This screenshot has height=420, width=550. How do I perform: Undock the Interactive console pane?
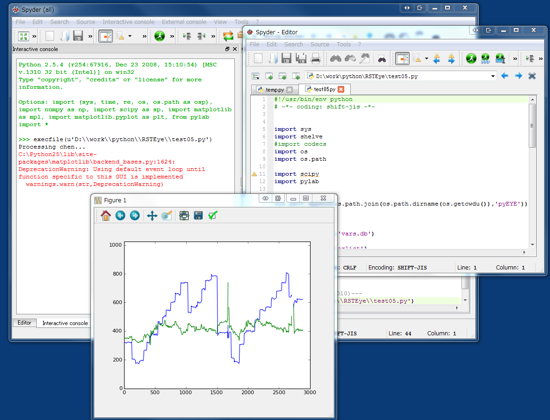tap(227, 49)
